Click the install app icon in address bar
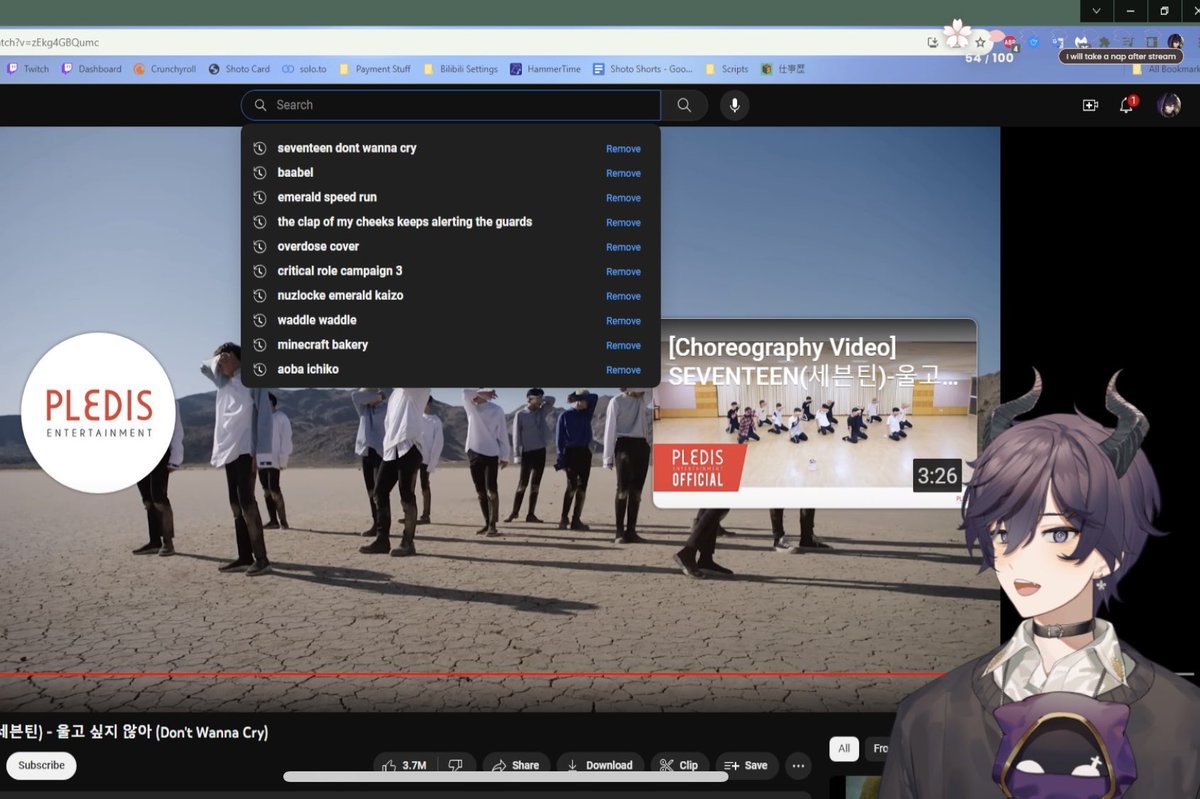Image resolution: width=1200 pixels, height=799 pixels. 933,42
